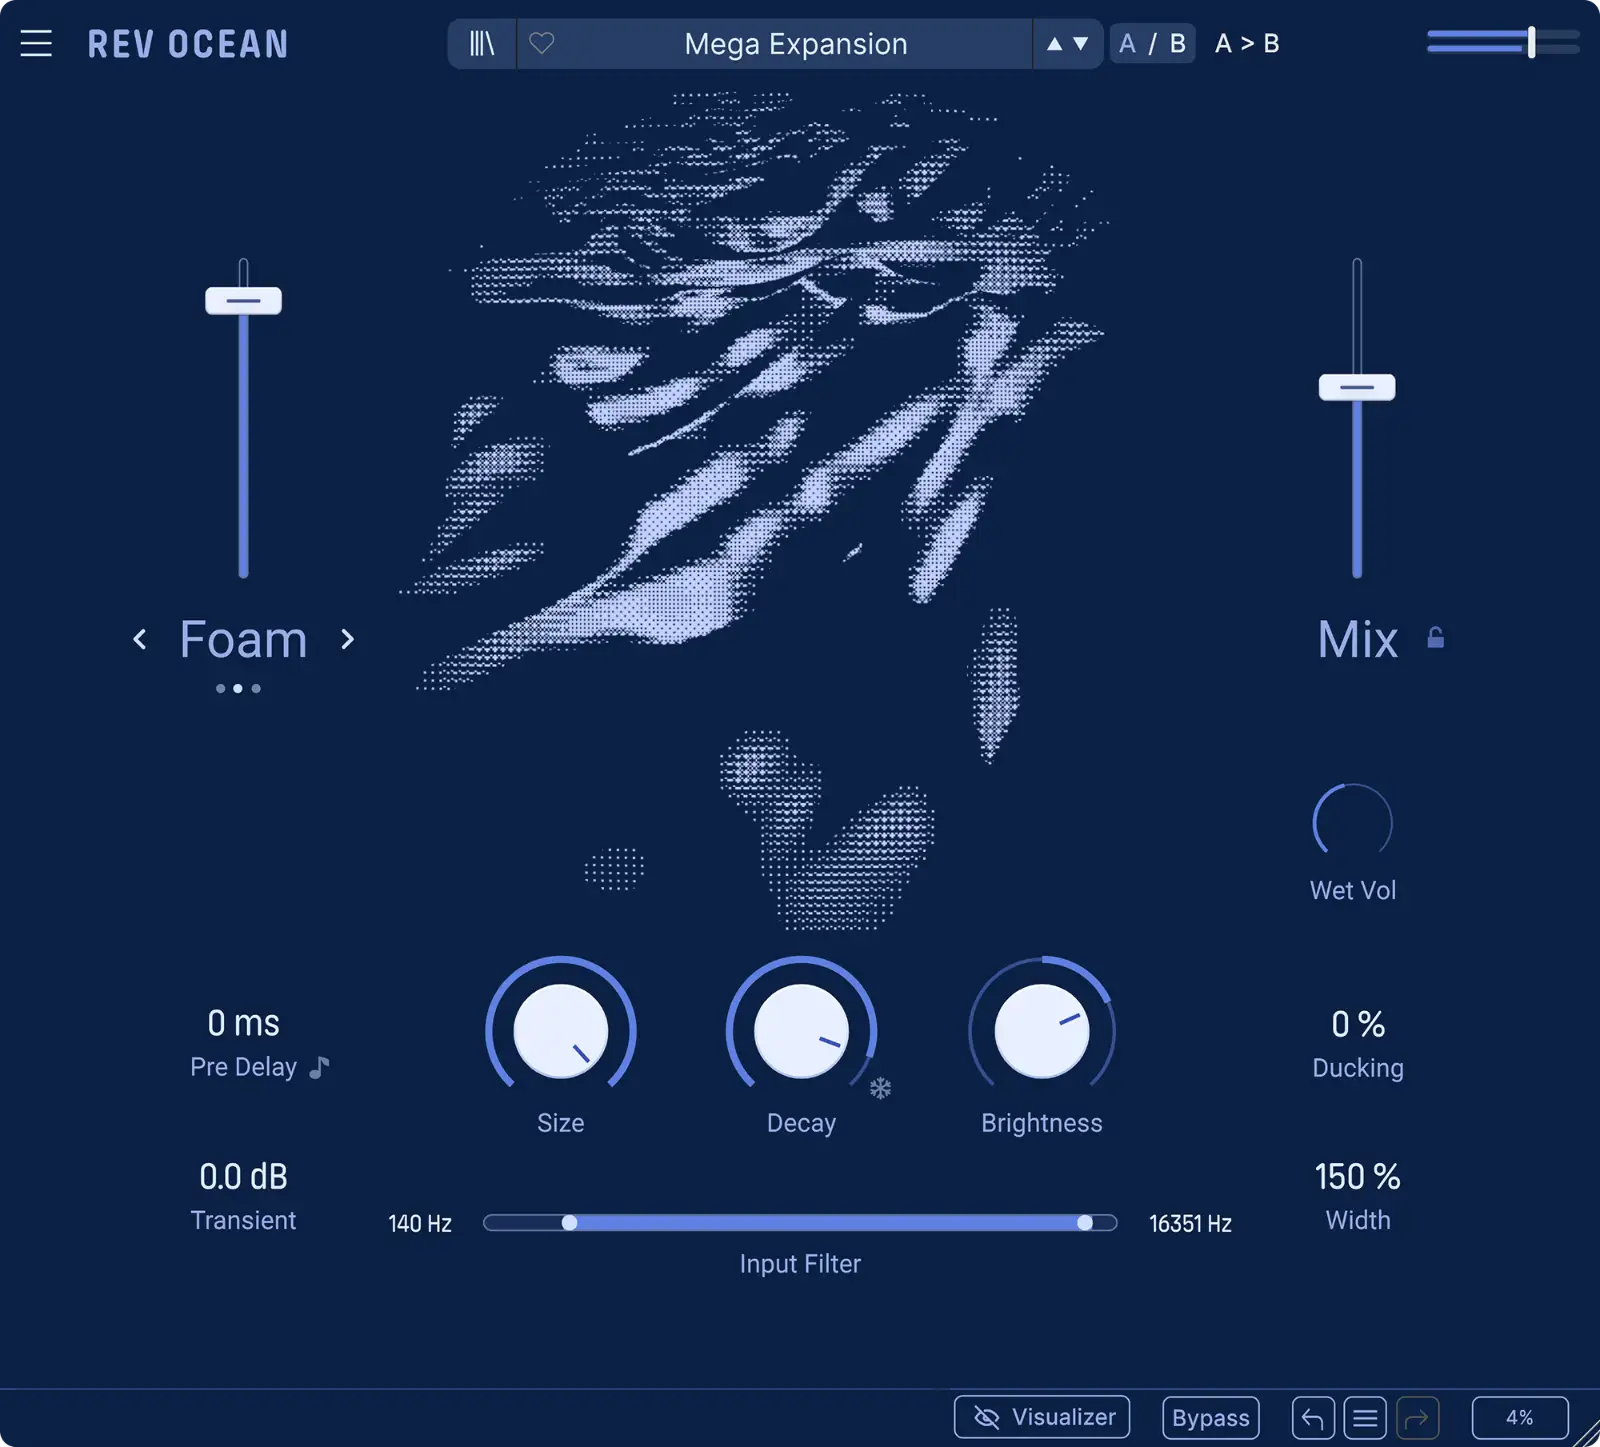Screen dimensions: 1600x1447
Task: Click the Size knob
Action: [x=561, y=1030]
